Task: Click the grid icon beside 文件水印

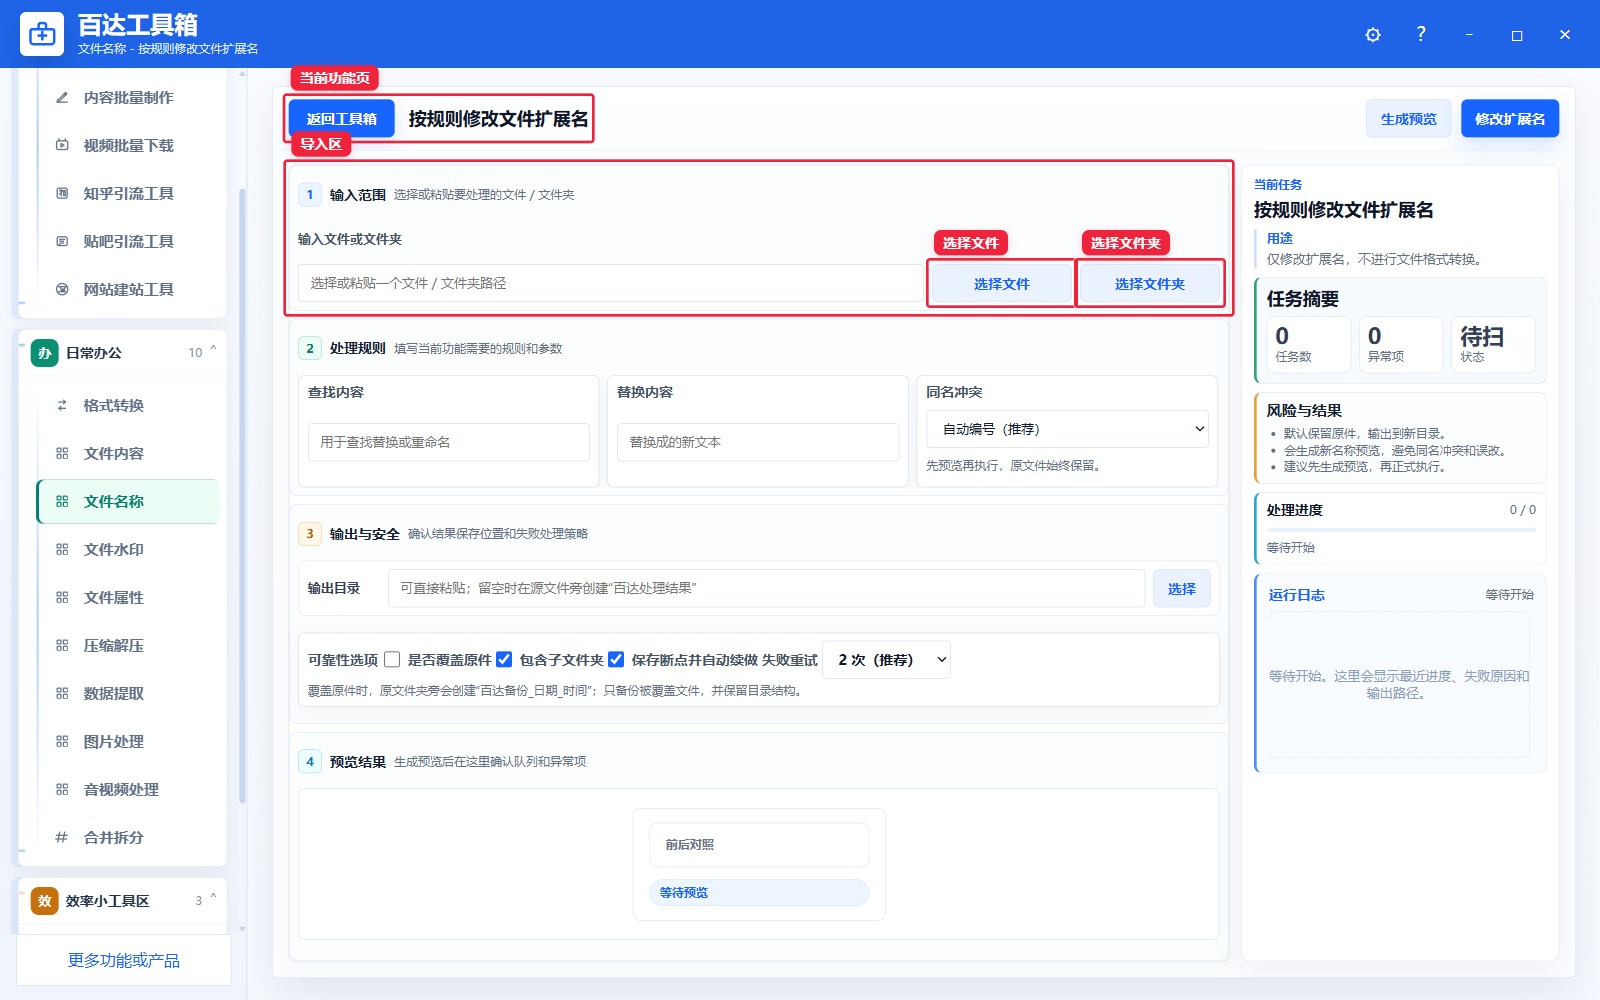Action: pyautogui.click(x=62, y=549)
